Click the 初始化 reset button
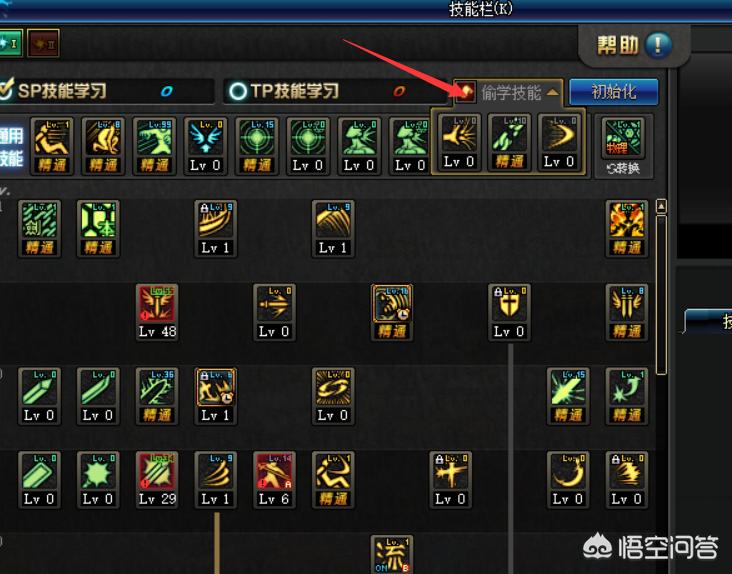The image size is (732, 574). click(614, 92)
